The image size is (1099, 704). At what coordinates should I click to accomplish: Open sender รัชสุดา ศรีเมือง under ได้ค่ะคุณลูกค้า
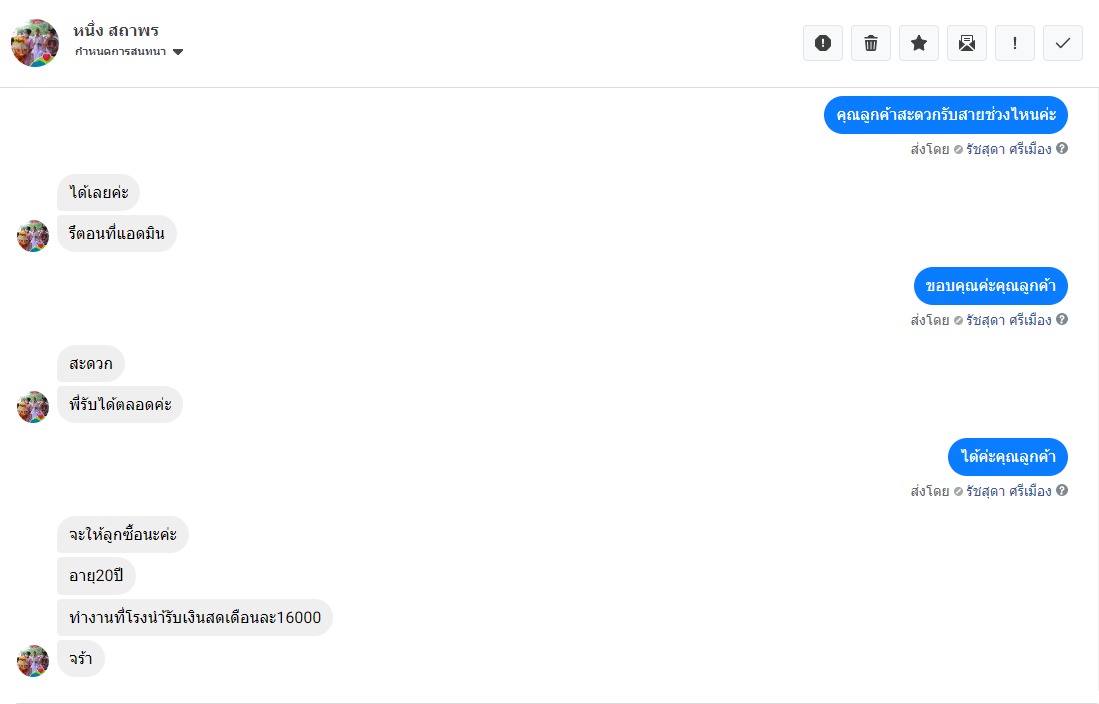click(1008, 491)
